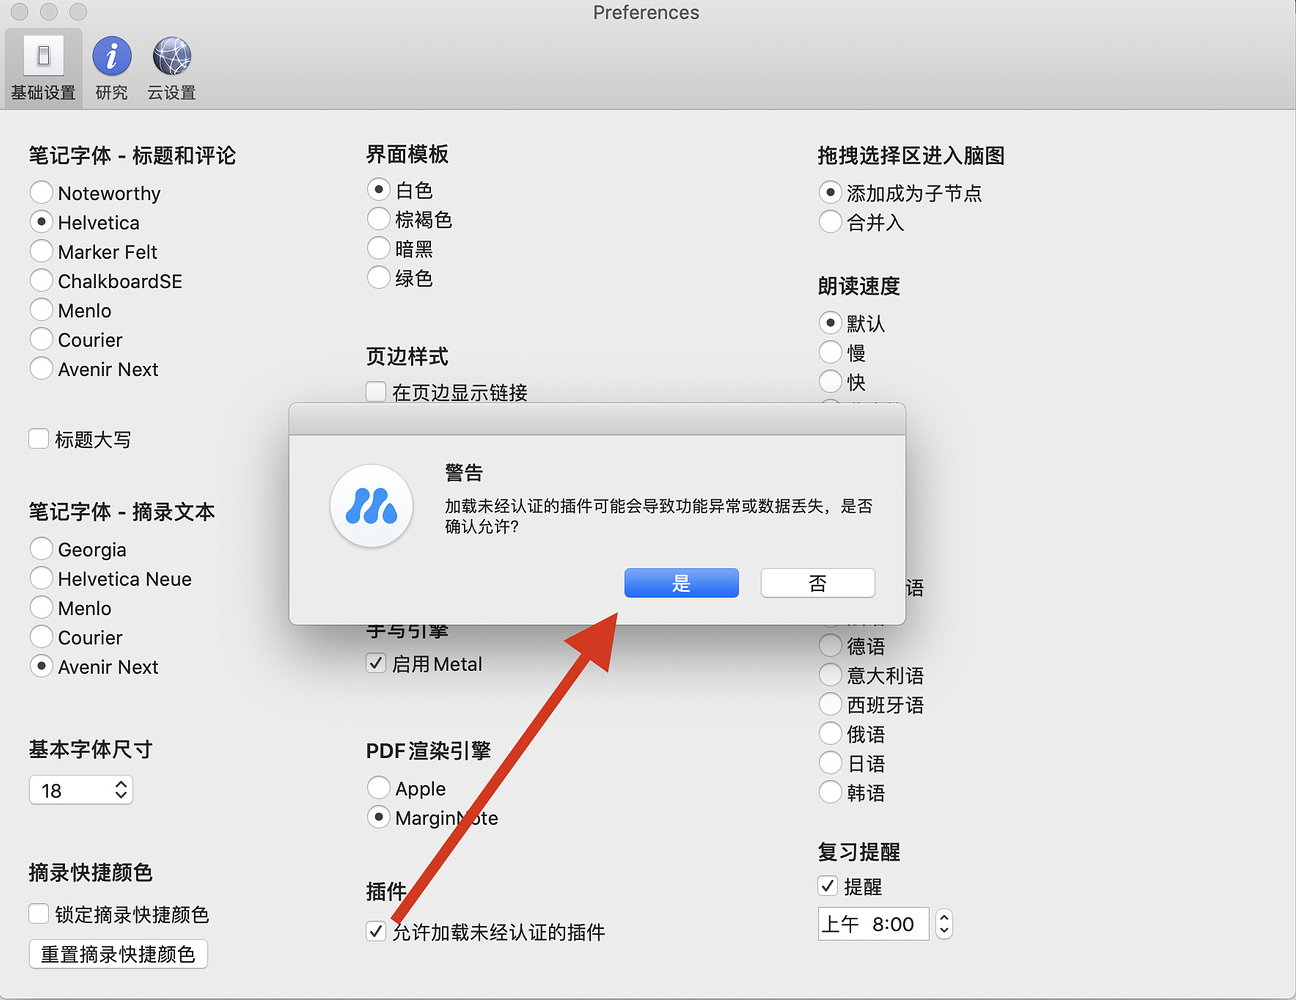
Task: Select Noteworthy as the title font
Action: [41, 192]
